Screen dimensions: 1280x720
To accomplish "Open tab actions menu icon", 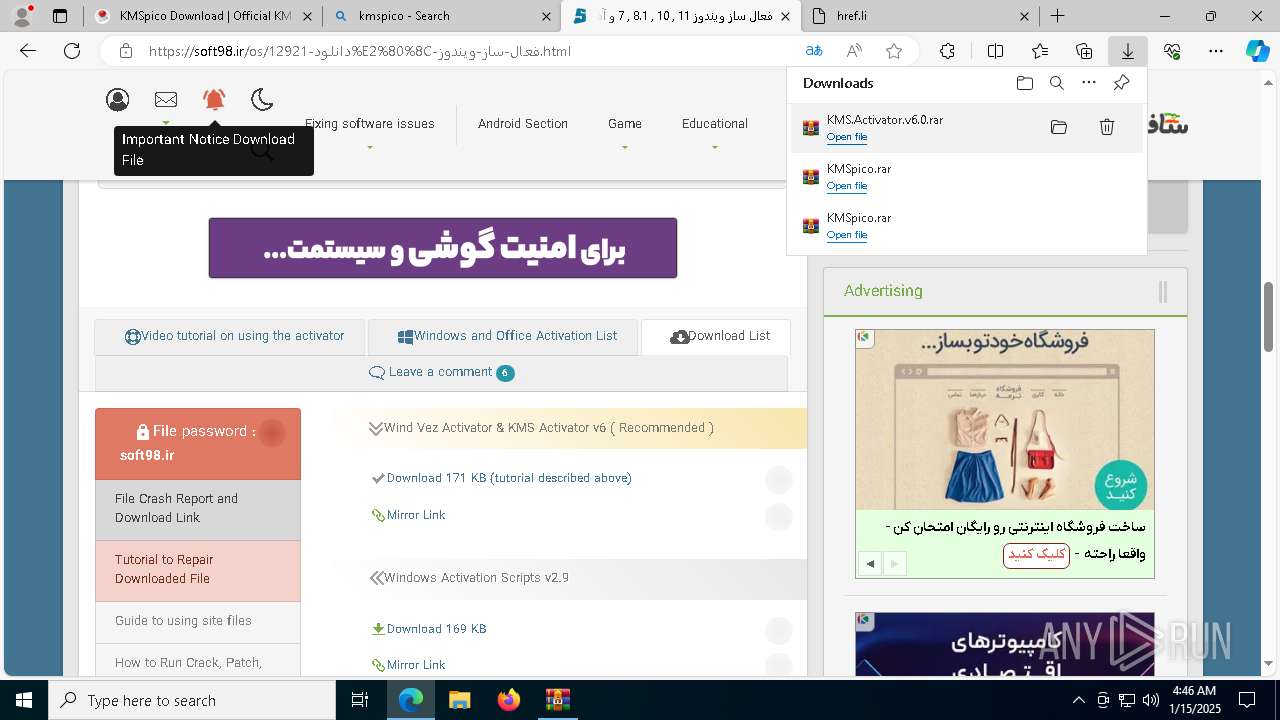I will tap(60, 16).
